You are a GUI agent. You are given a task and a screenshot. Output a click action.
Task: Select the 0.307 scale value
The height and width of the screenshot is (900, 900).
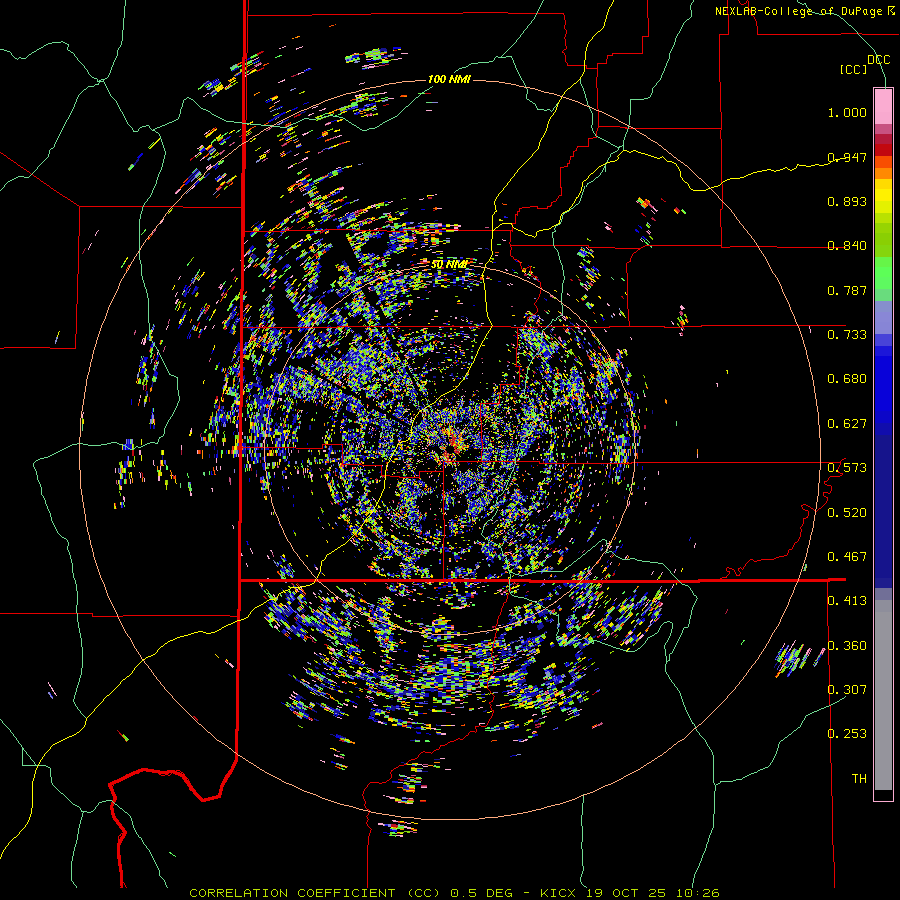(x=847, y=690)
